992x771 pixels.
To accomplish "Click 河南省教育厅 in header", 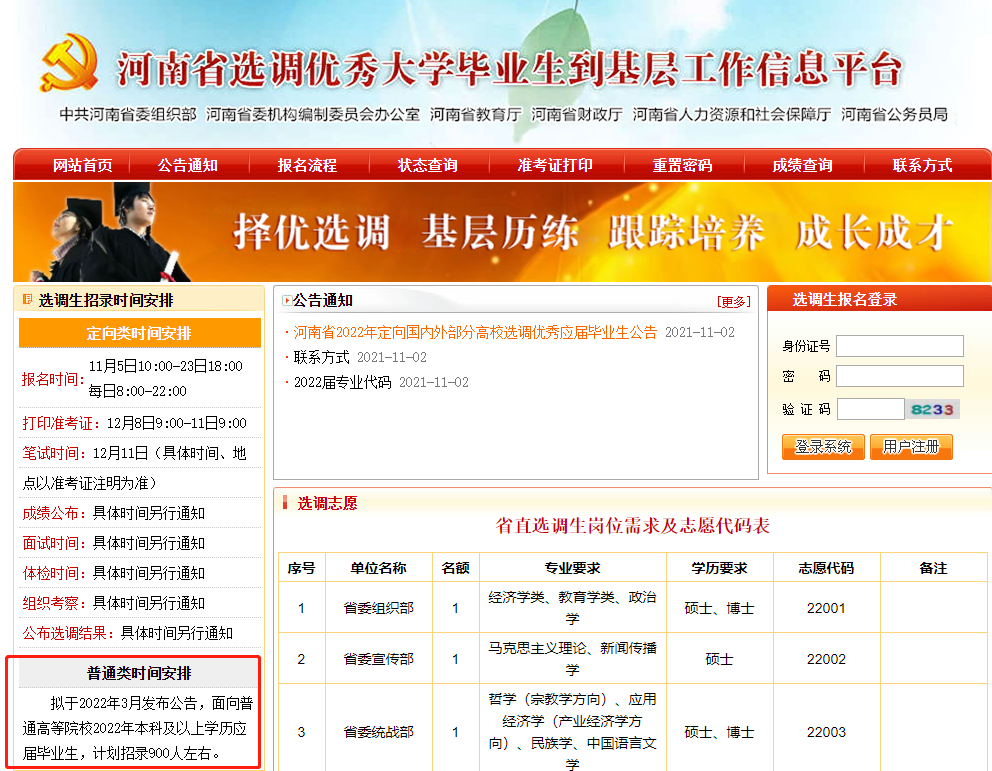I will (x=476, y=114).
